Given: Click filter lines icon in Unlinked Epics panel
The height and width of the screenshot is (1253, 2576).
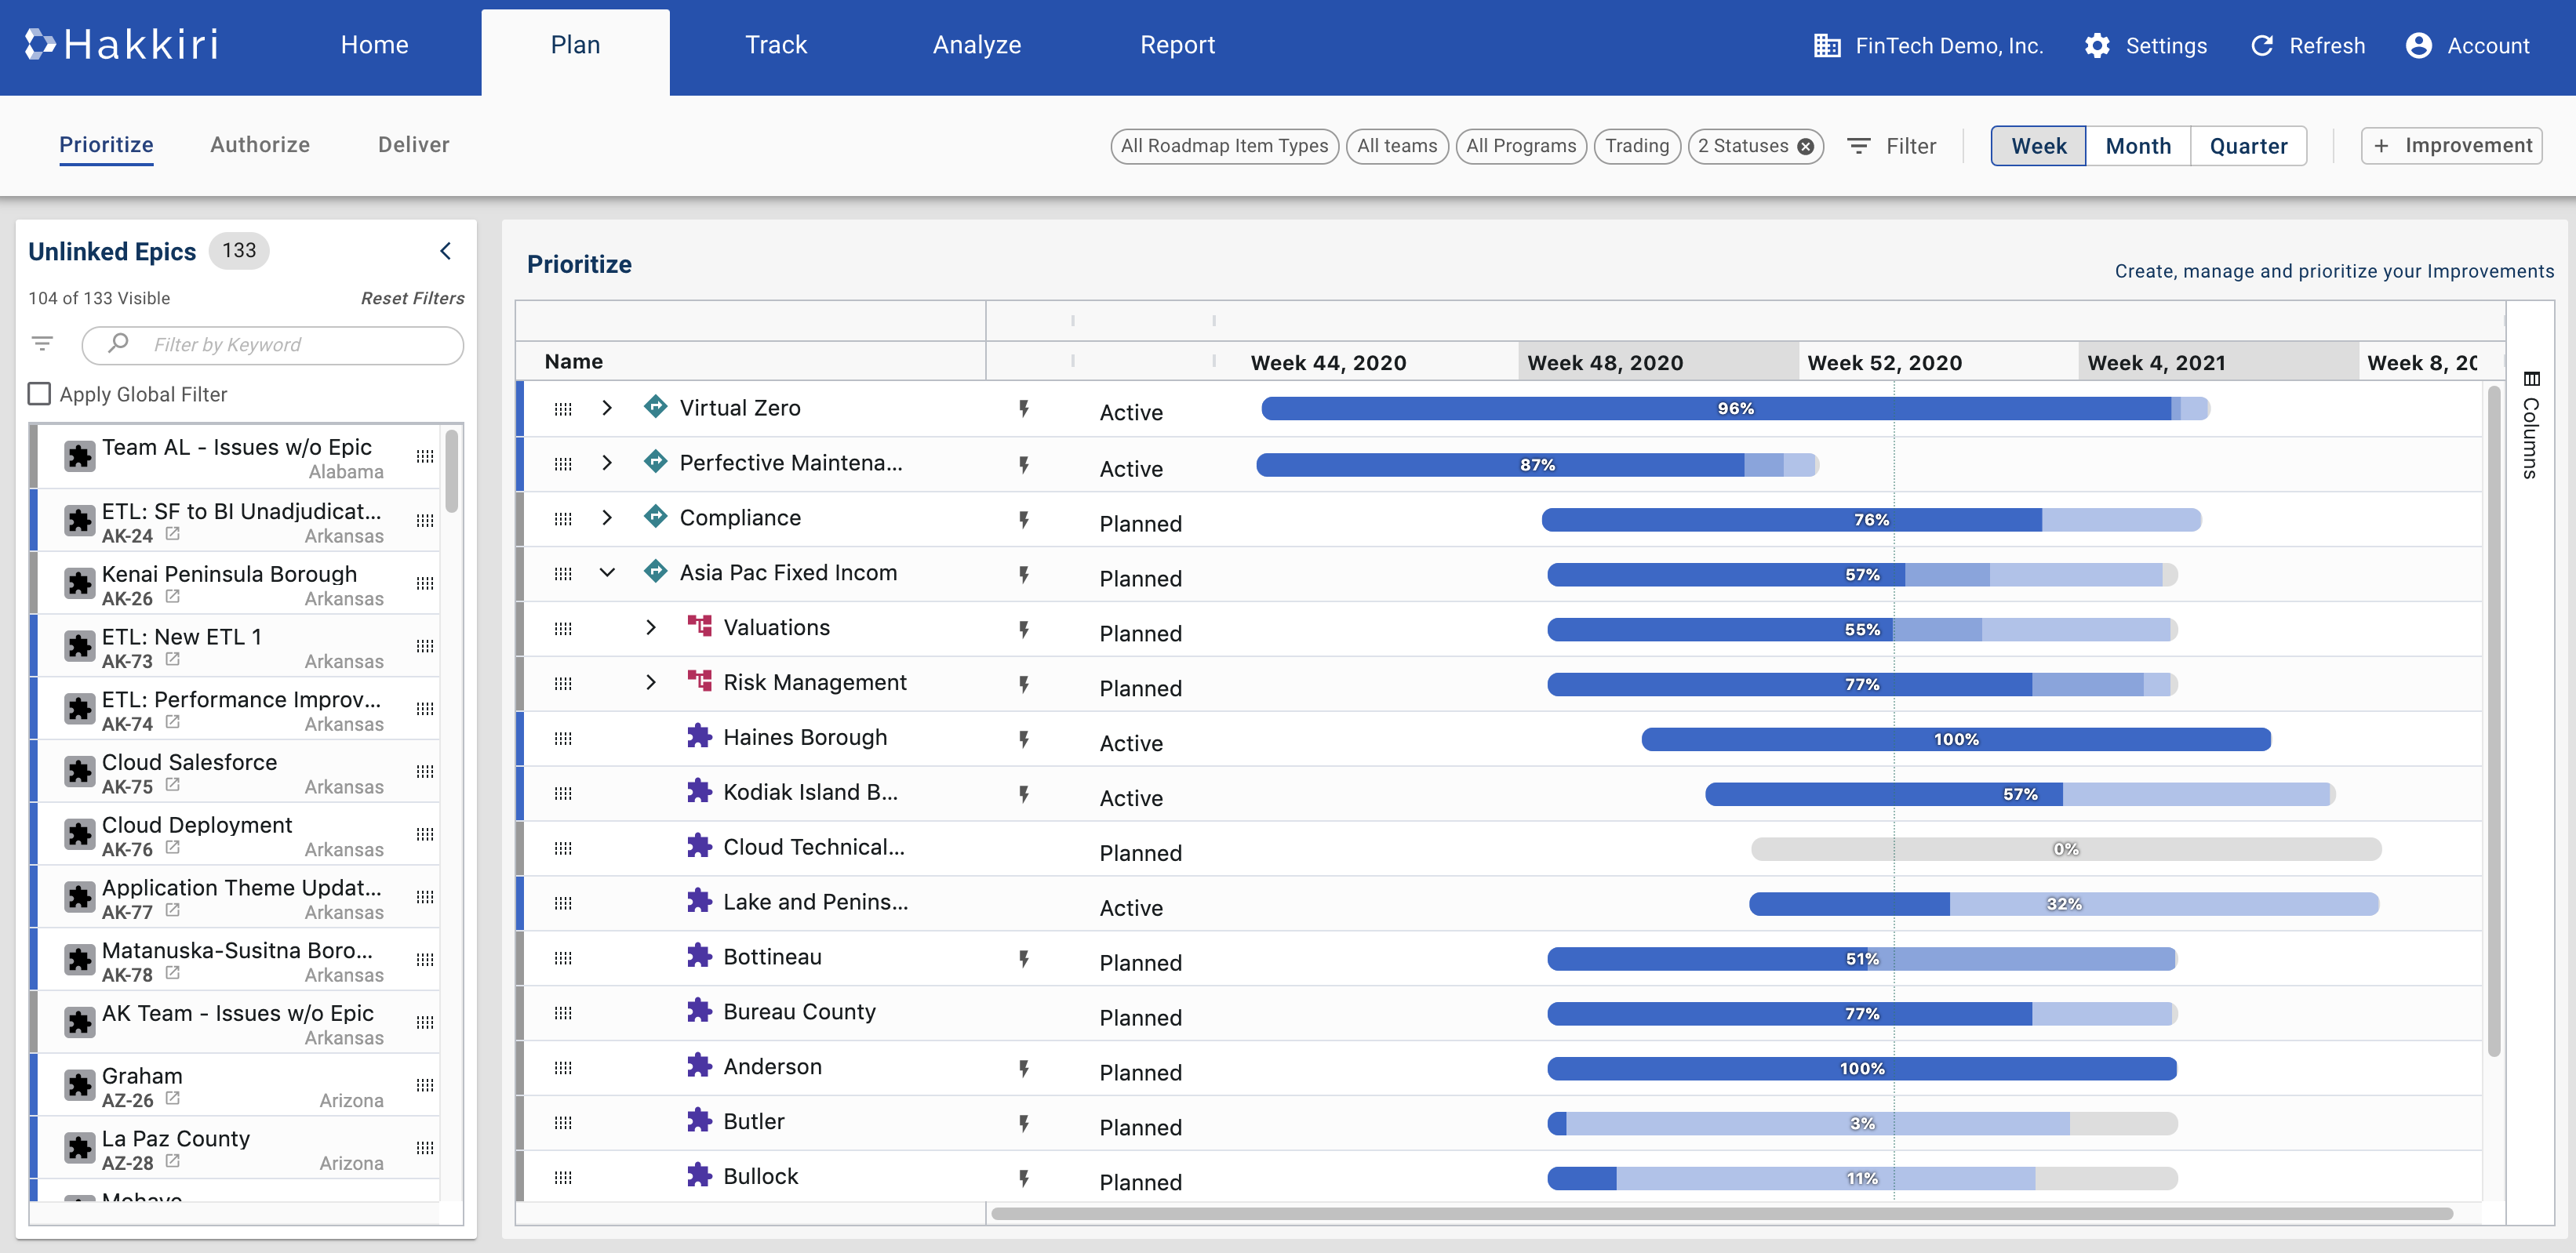Looking at the screenshot, I should [42, 344].
